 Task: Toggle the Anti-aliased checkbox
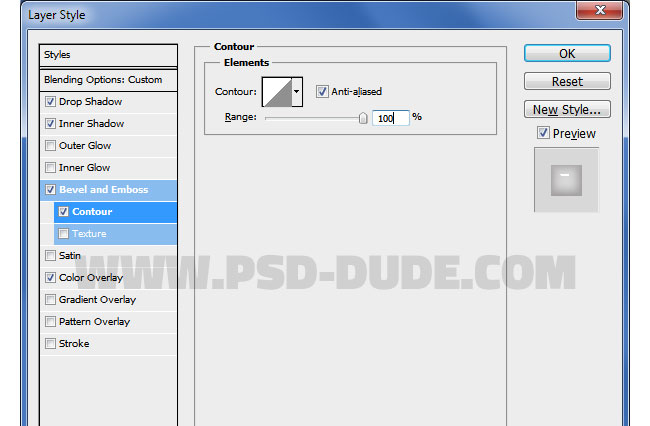pos(322,91)
